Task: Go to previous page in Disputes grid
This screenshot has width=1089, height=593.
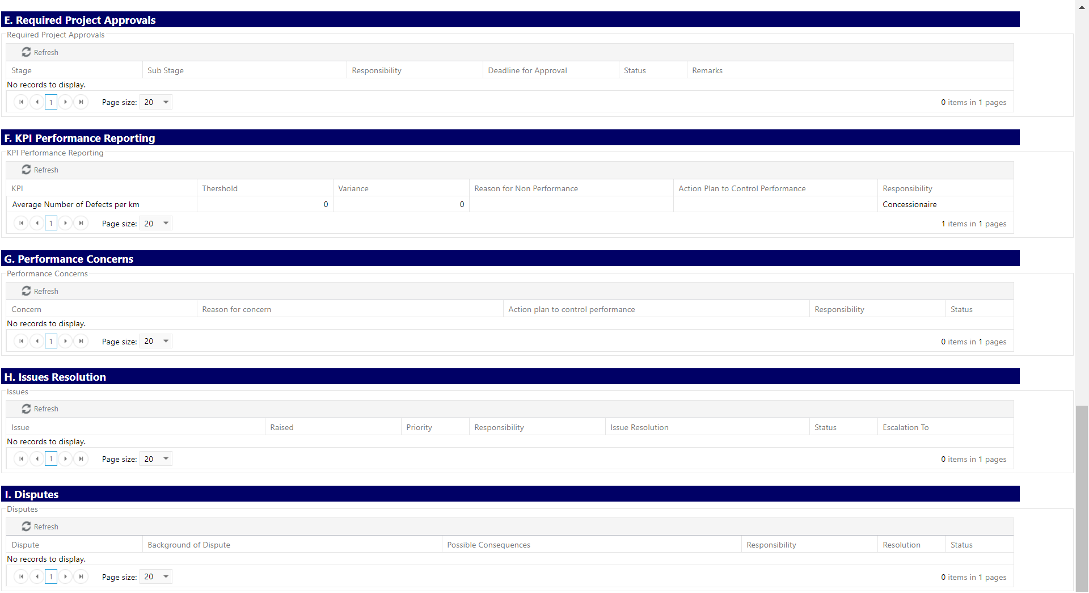Action: [36, 576]
